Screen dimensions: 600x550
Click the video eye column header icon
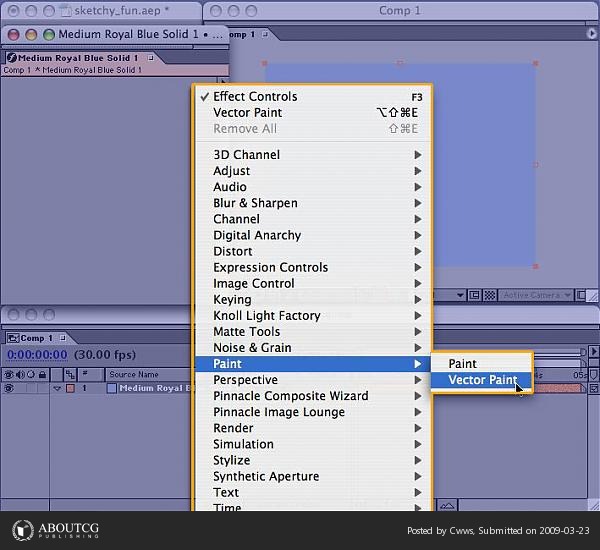[9, 374]
